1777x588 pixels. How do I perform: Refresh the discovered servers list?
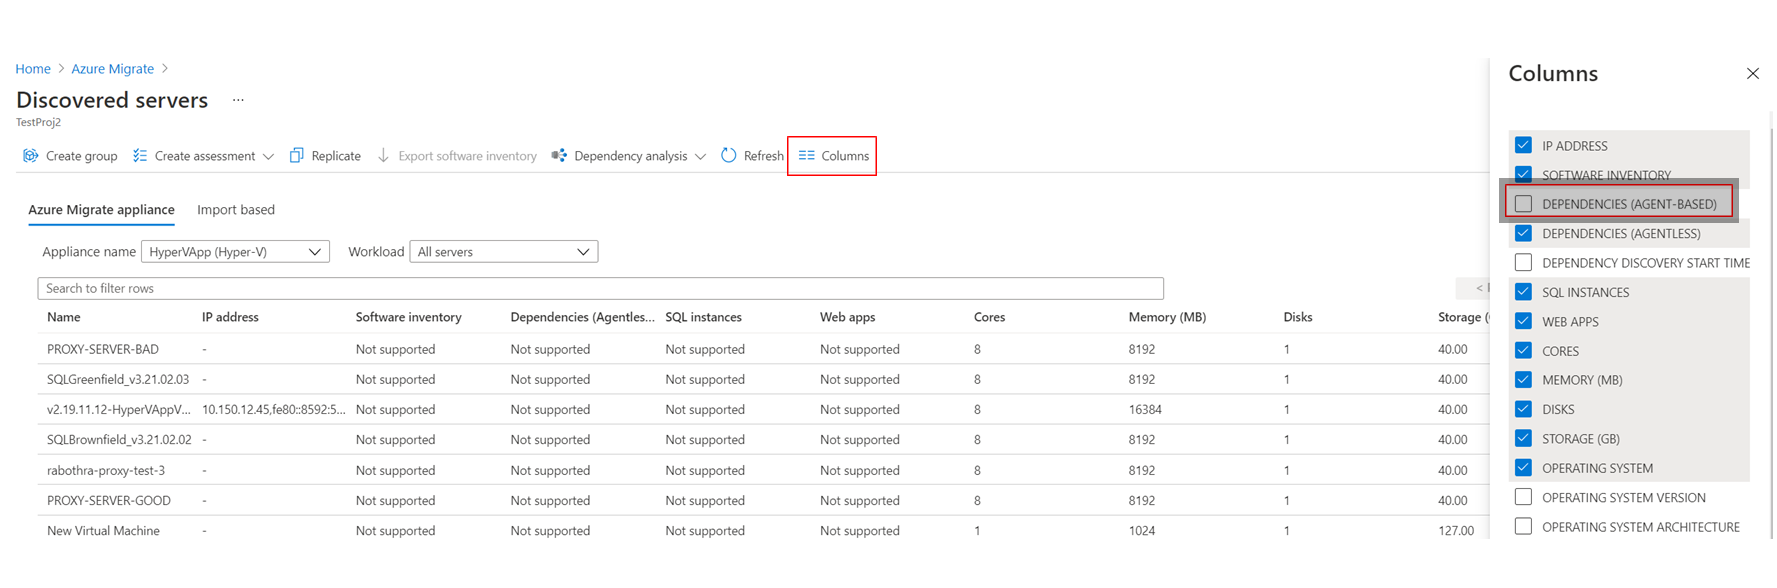751,156
